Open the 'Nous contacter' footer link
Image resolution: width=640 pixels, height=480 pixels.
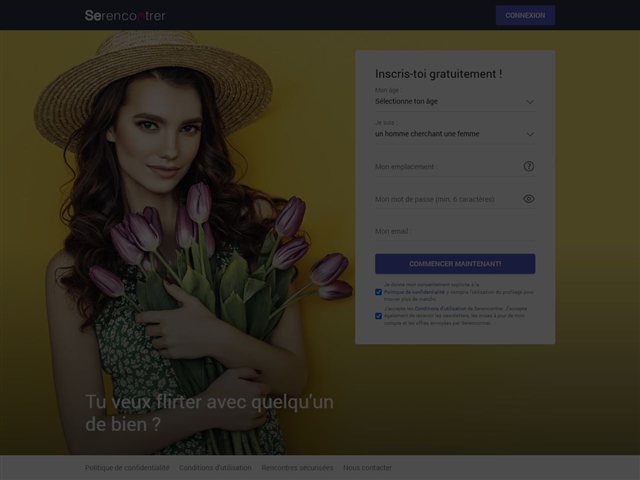(x=367, y=467)
